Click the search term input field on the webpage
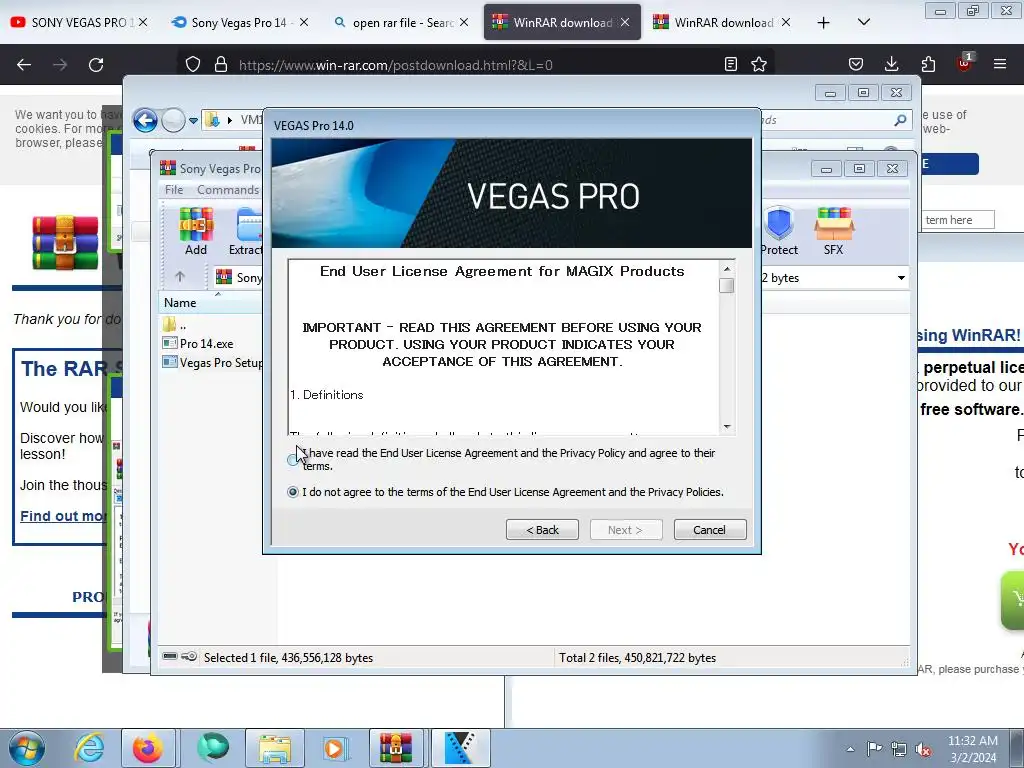Image resolution: width=1024 pixels, height=768 pixels. pyautogui.click(x=957, y=220)
